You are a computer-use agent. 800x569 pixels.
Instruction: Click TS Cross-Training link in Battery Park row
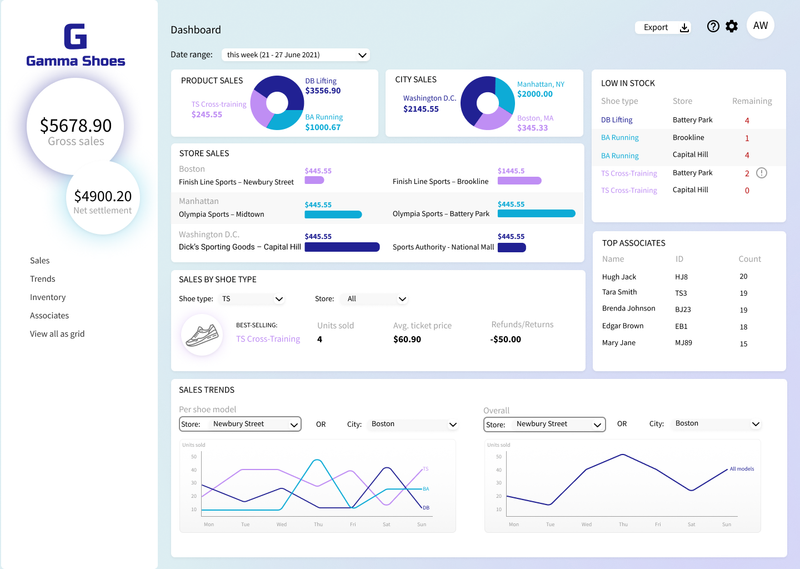tap(629, 174)
